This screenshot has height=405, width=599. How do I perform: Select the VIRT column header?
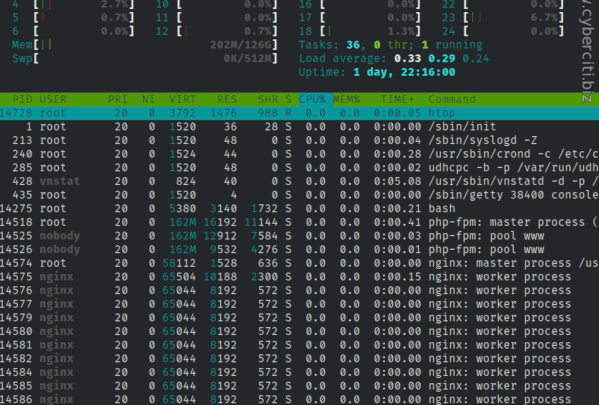point(182,99)
